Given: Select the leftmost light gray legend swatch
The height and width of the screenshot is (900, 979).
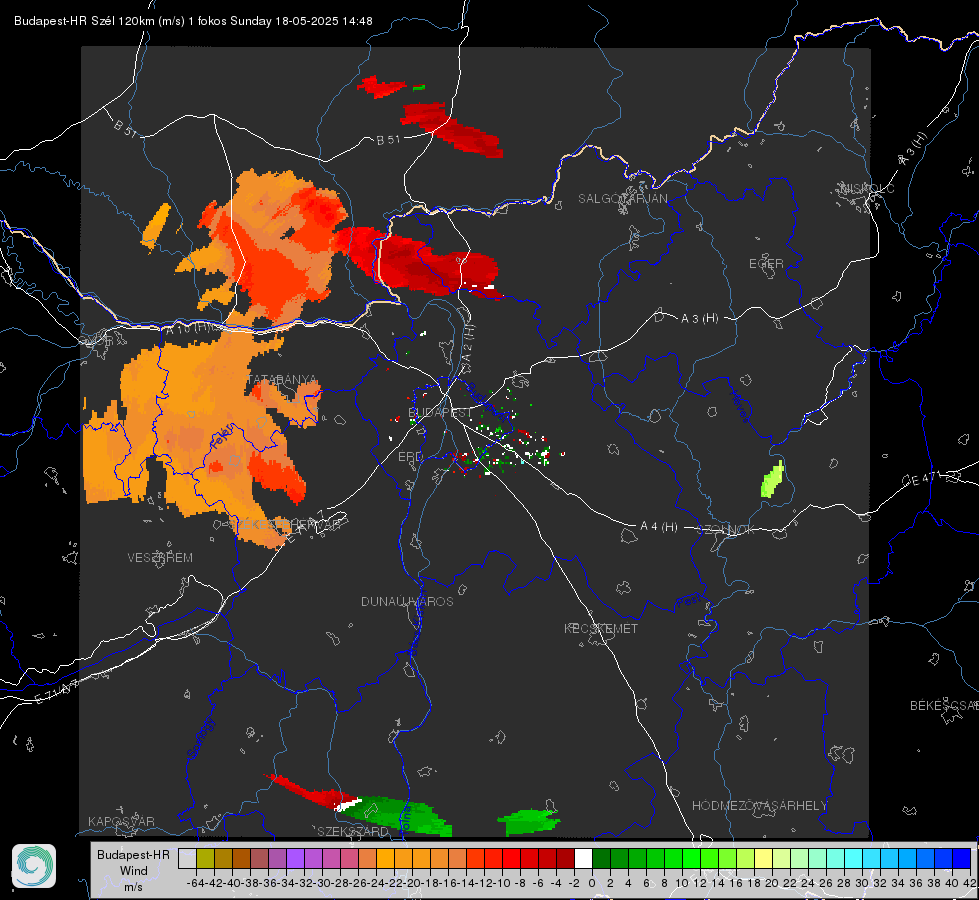Looking at the screenshot, I should coord(187,858).
